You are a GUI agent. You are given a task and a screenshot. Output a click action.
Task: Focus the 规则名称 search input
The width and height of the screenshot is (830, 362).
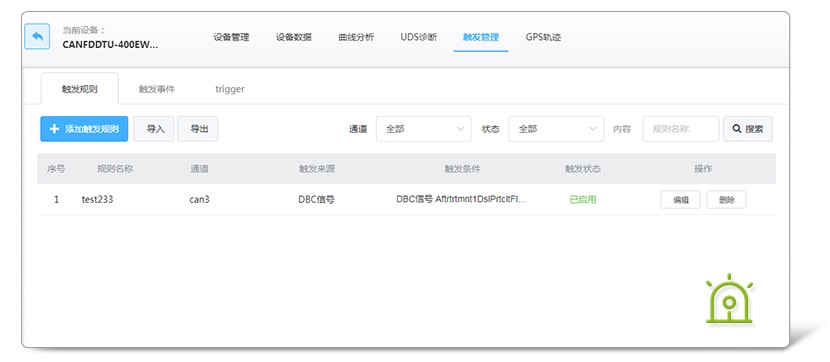click(x=681, y=129)
